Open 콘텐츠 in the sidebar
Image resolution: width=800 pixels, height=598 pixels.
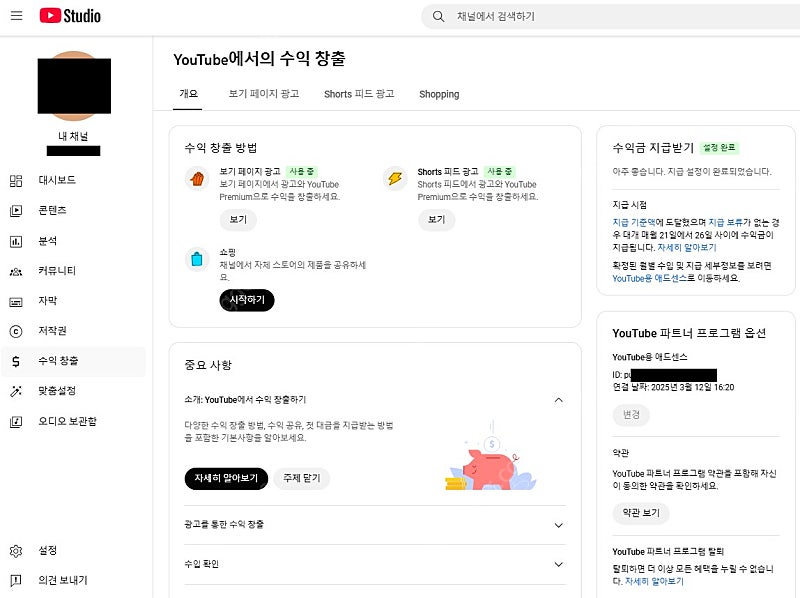[73, 211]
